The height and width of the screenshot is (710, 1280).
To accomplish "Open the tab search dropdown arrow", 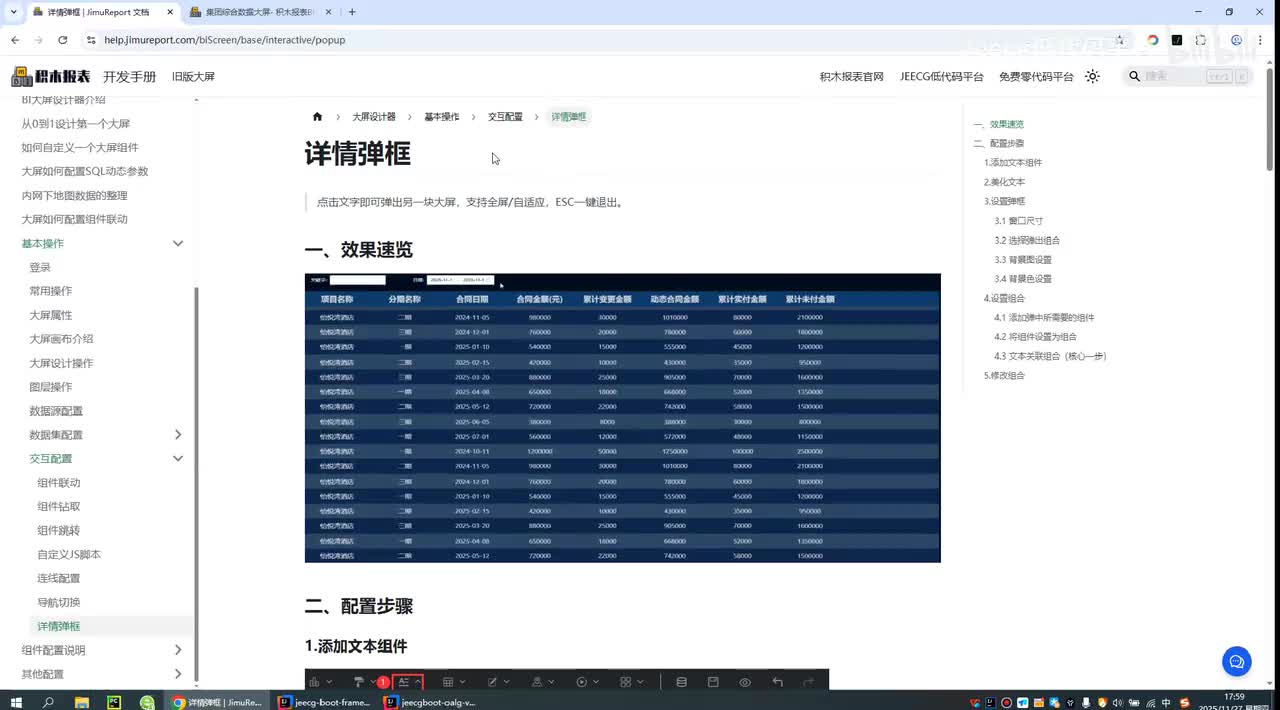I will point(13,12).
